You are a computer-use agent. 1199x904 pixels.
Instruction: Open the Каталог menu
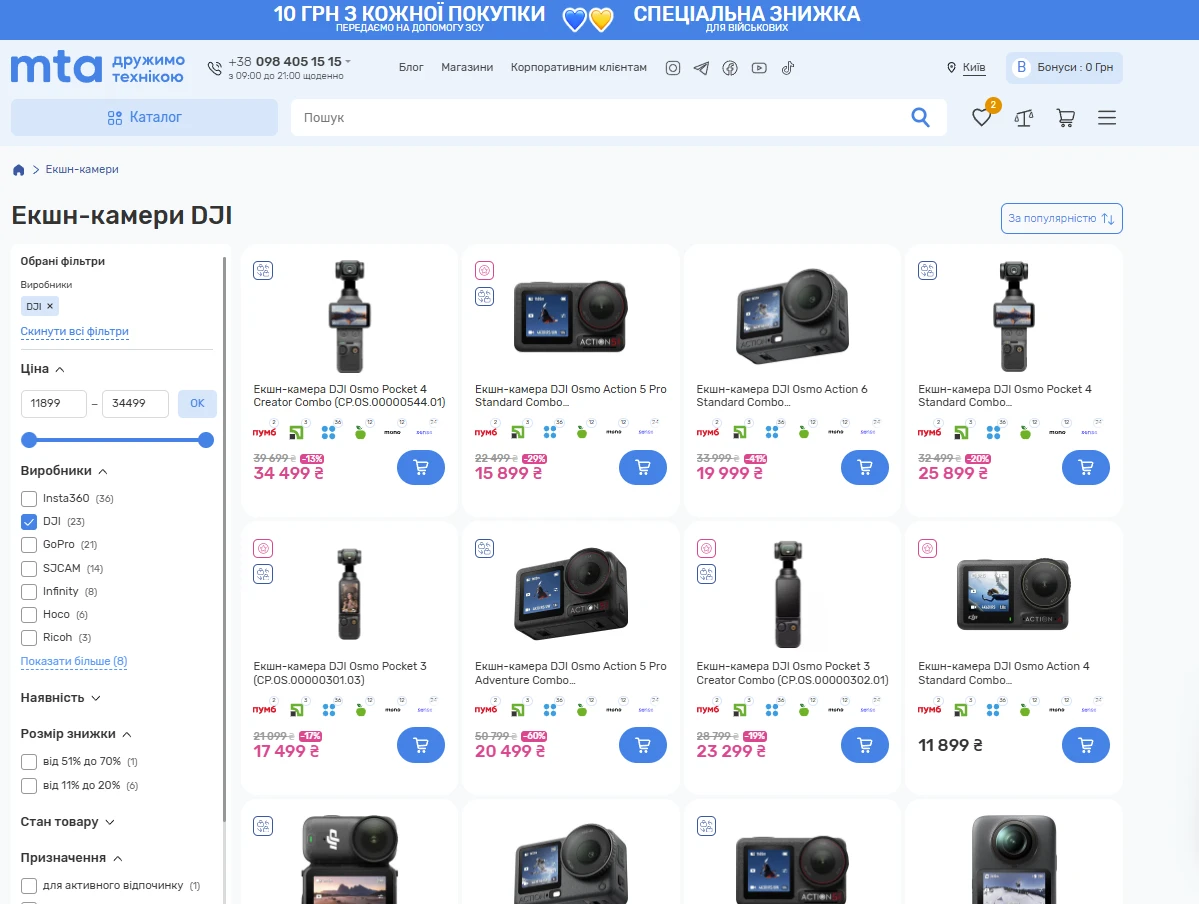pyautogui.click(x=144, y=117)
